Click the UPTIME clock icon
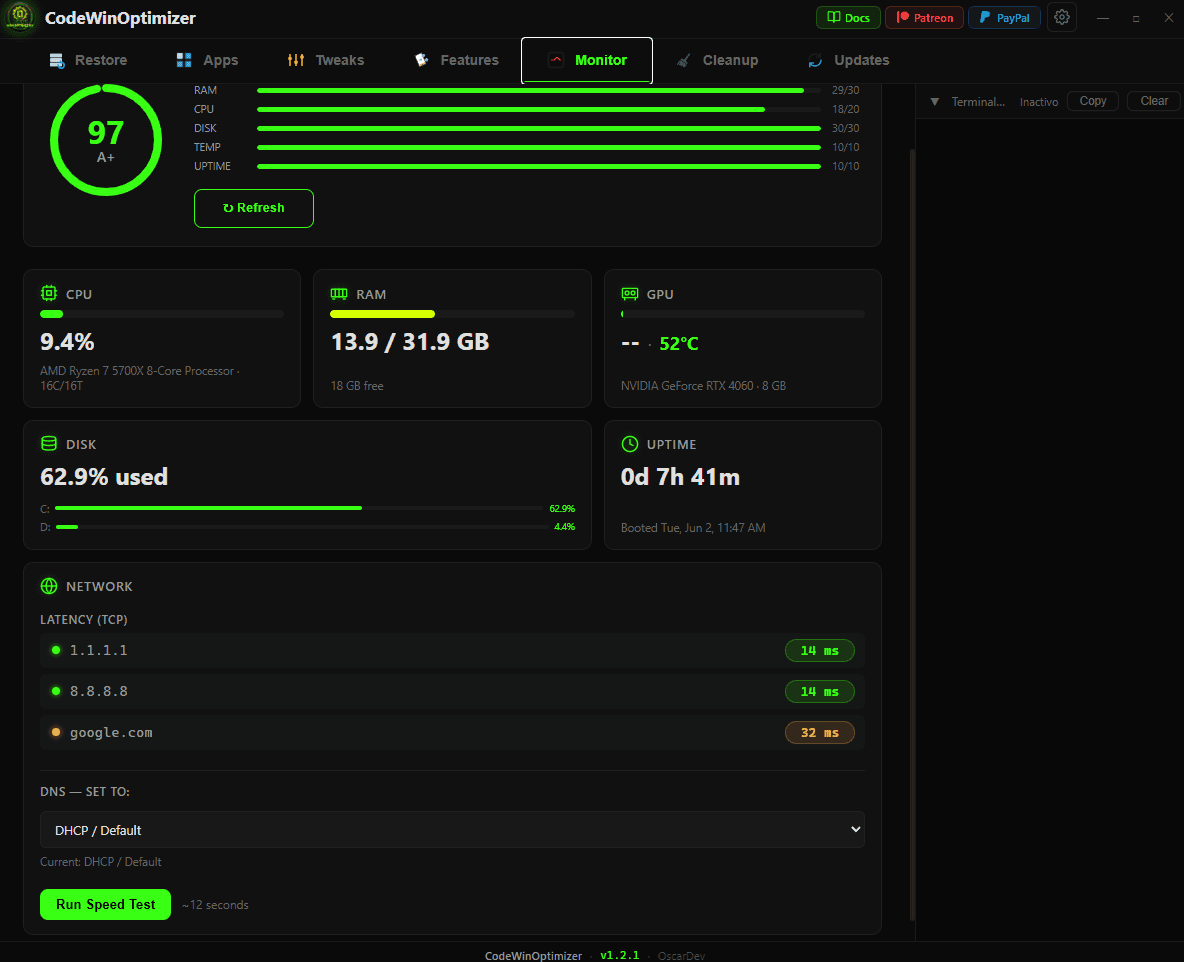The width and height of the screenshot is (1184, 962). pos(630,444)
